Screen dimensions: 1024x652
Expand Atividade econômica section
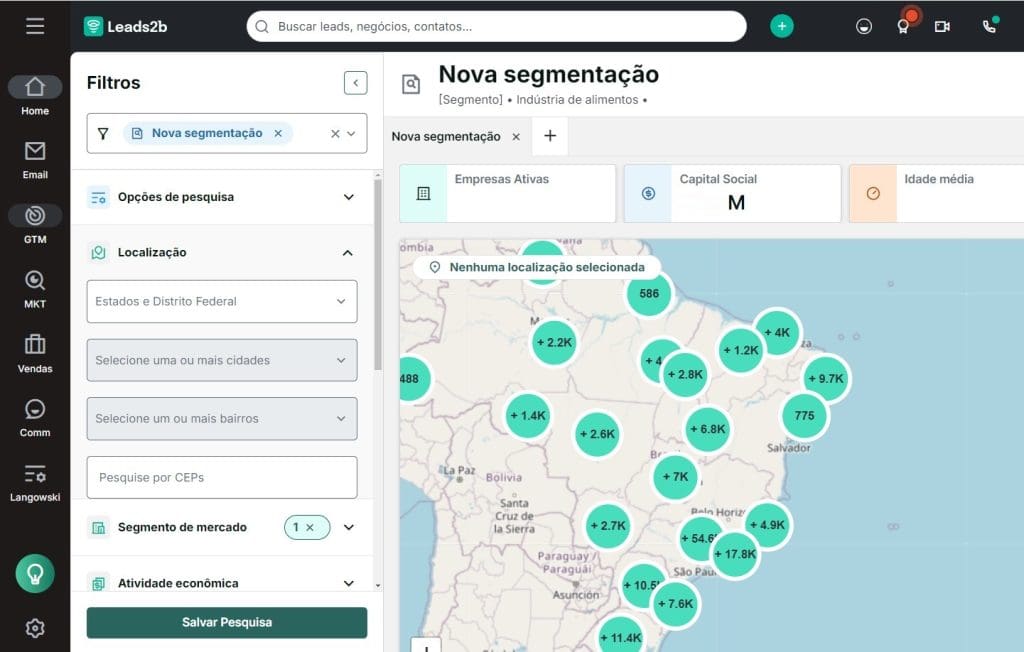pyautogui.click(x=222, y=583)
